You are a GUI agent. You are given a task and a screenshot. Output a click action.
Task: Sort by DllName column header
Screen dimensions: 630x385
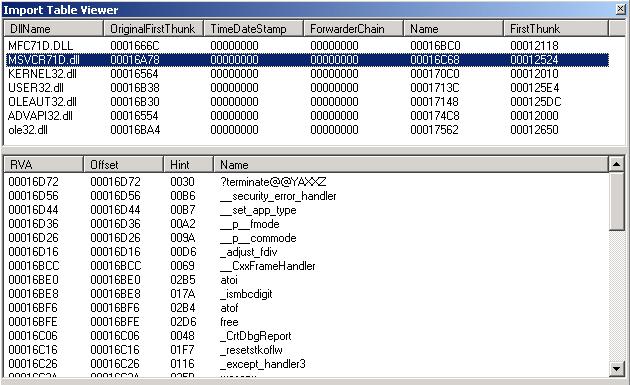click(x=53, y=29)
